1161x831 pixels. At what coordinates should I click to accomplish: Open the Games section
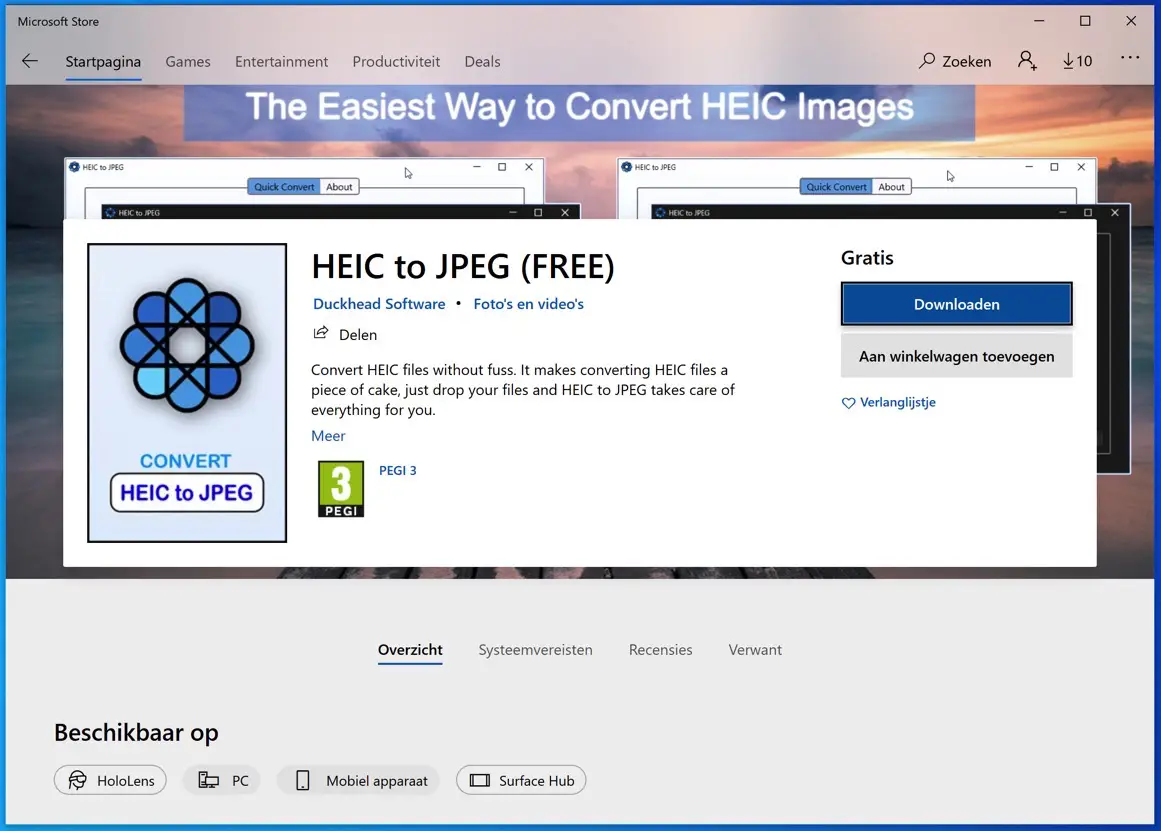(x=187, y=61)
